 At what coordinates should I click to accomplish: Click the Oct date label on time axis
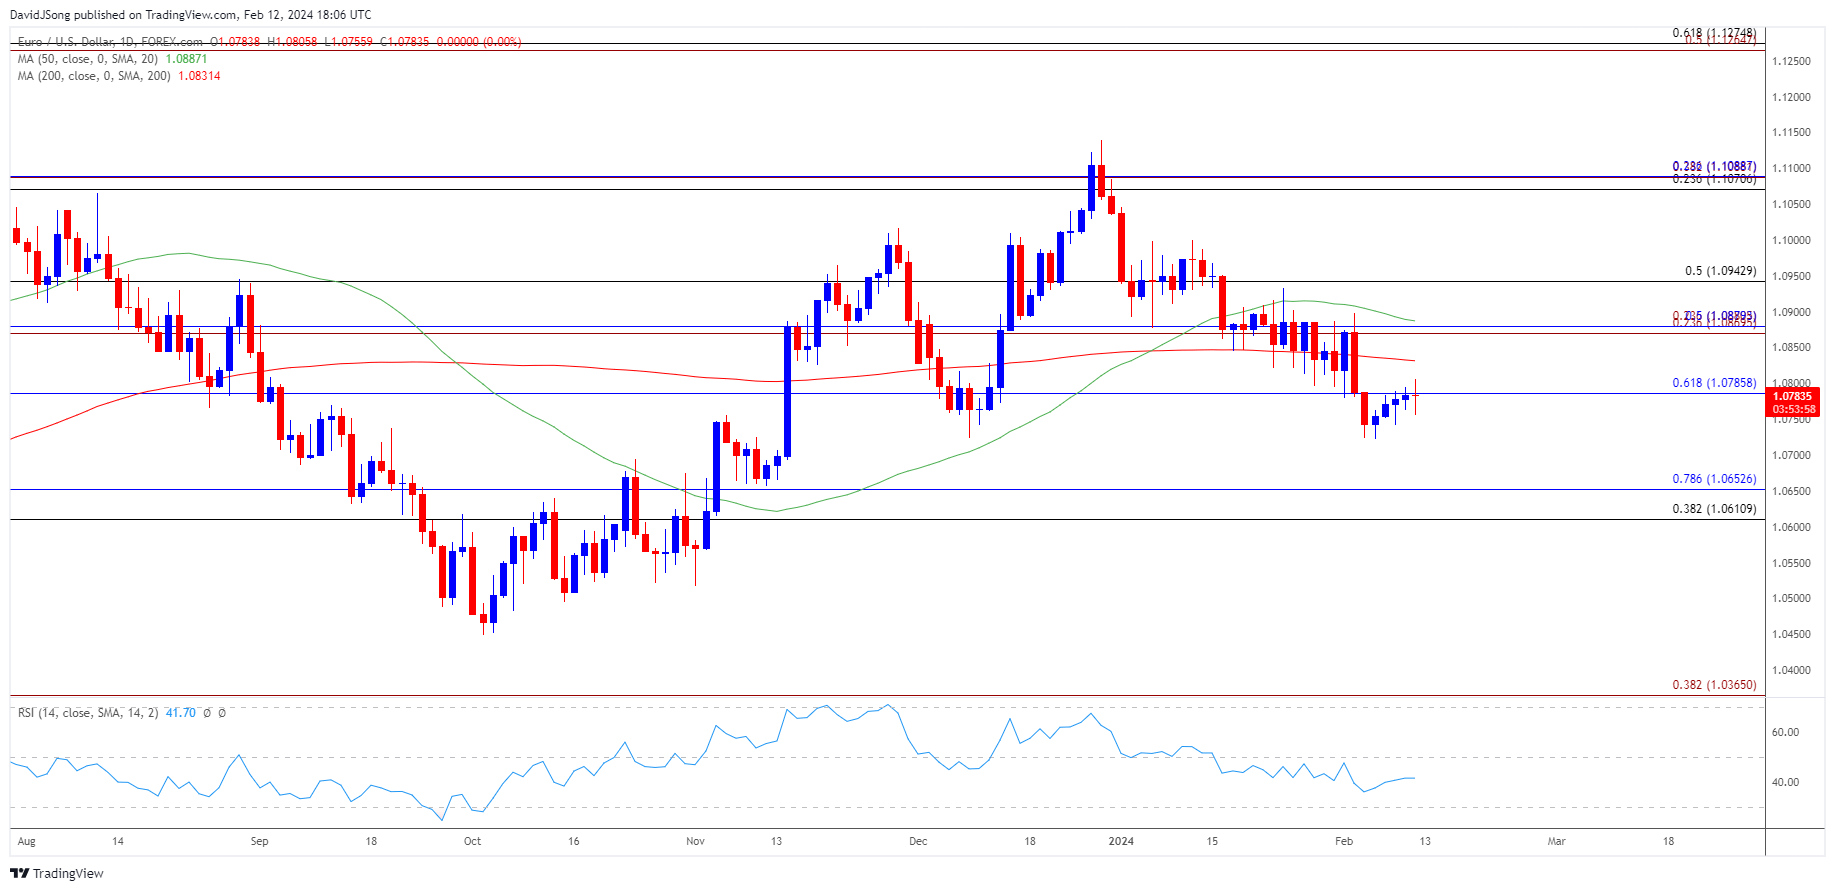click(x=473, y=841)
